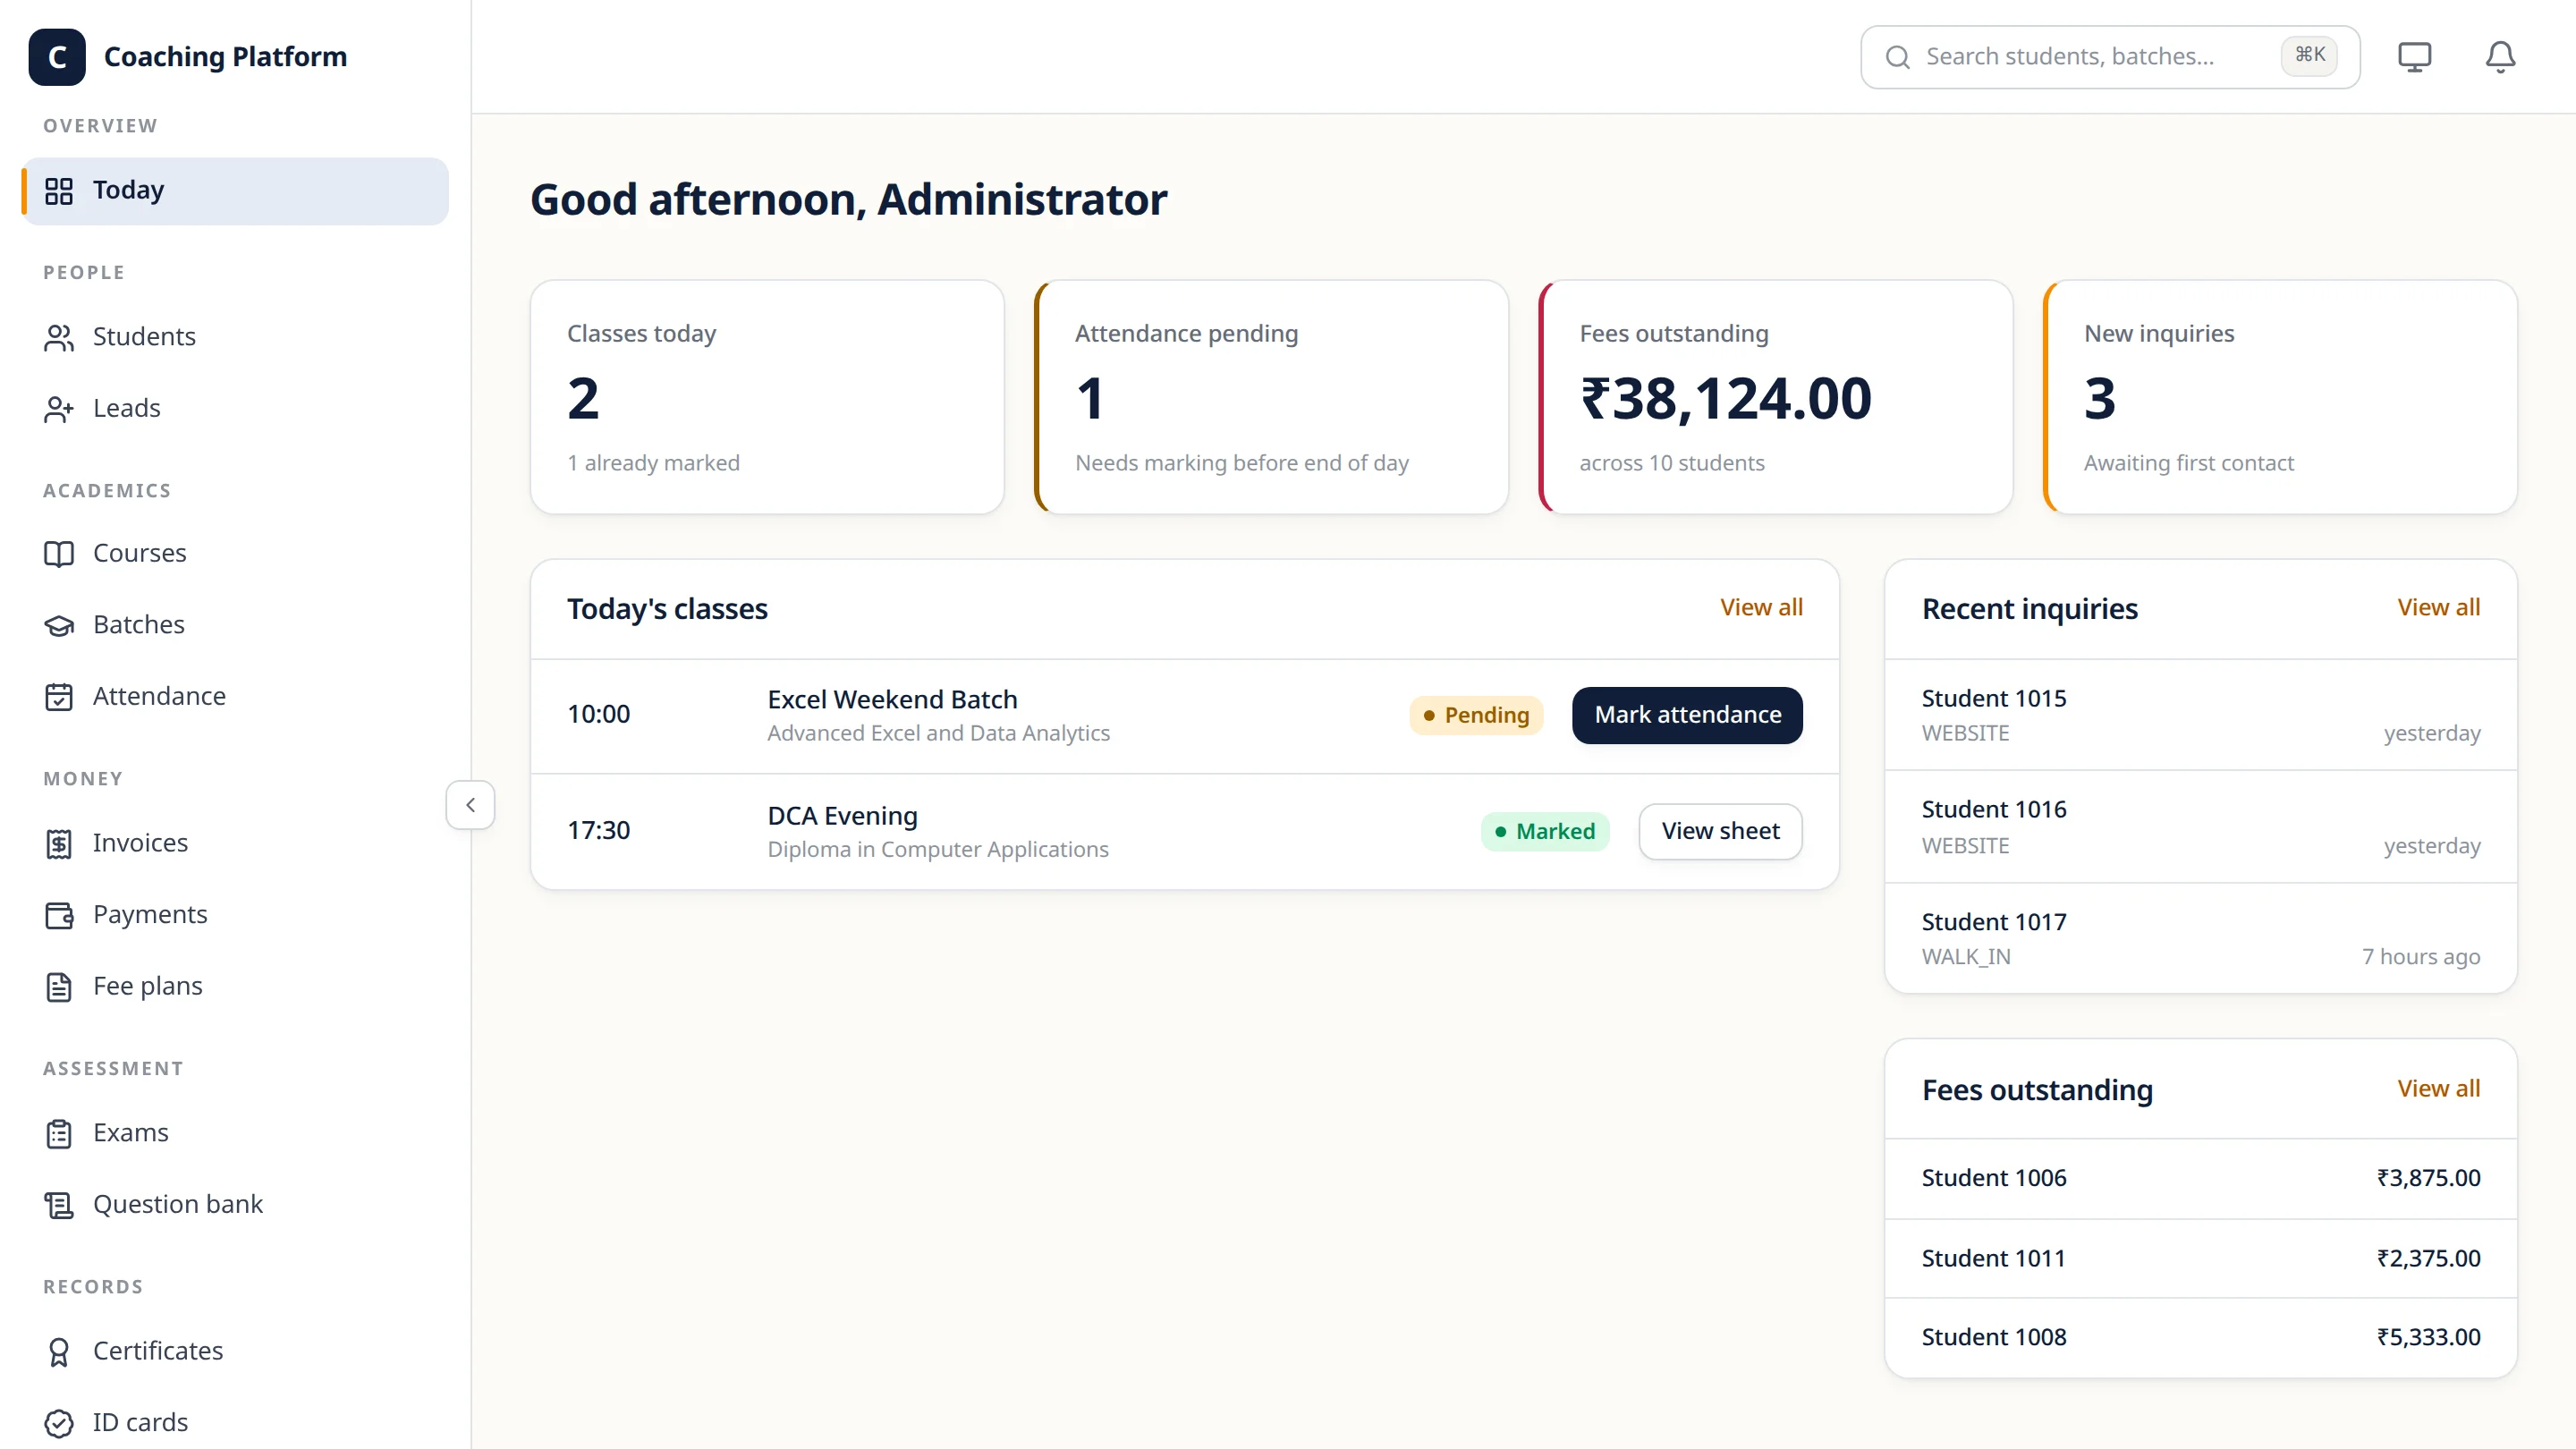This screenshot has width=2576, height=1449.
Task: Select Student 1011 outstanding fee row
Action: (x=2201, y=1258)
